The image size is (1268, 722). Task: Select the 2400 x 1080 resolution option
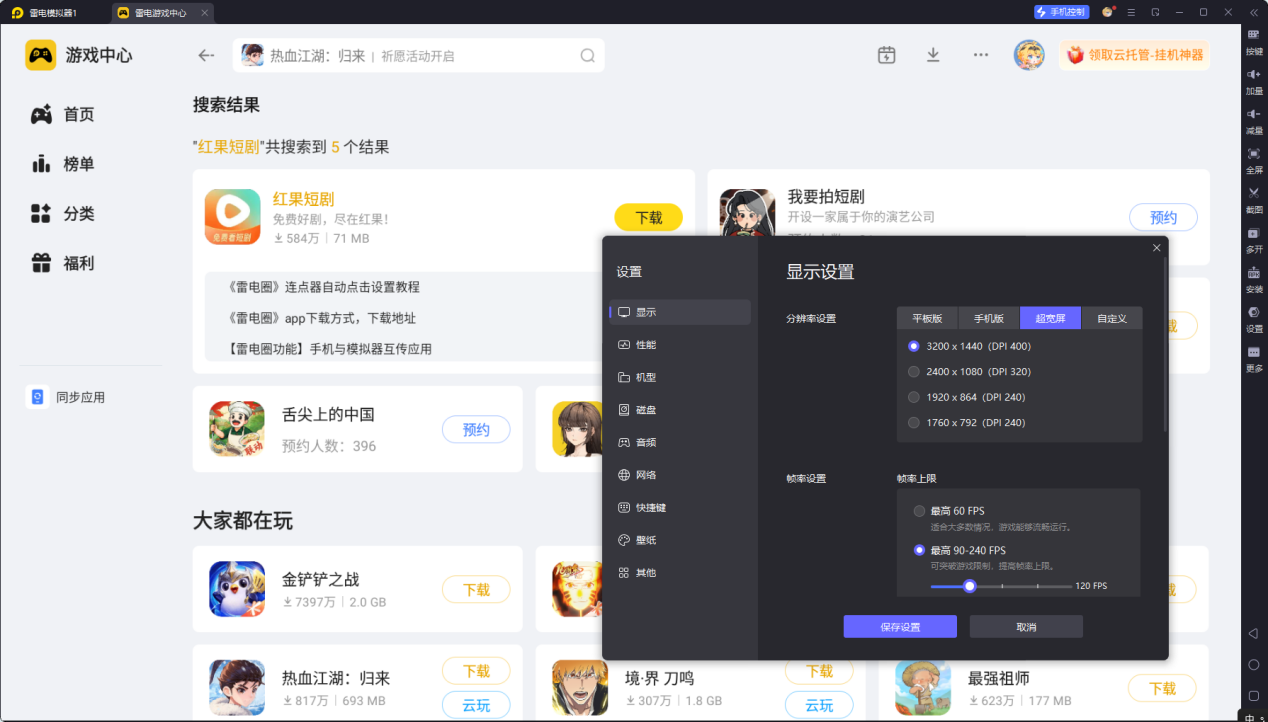click(913, 371)
